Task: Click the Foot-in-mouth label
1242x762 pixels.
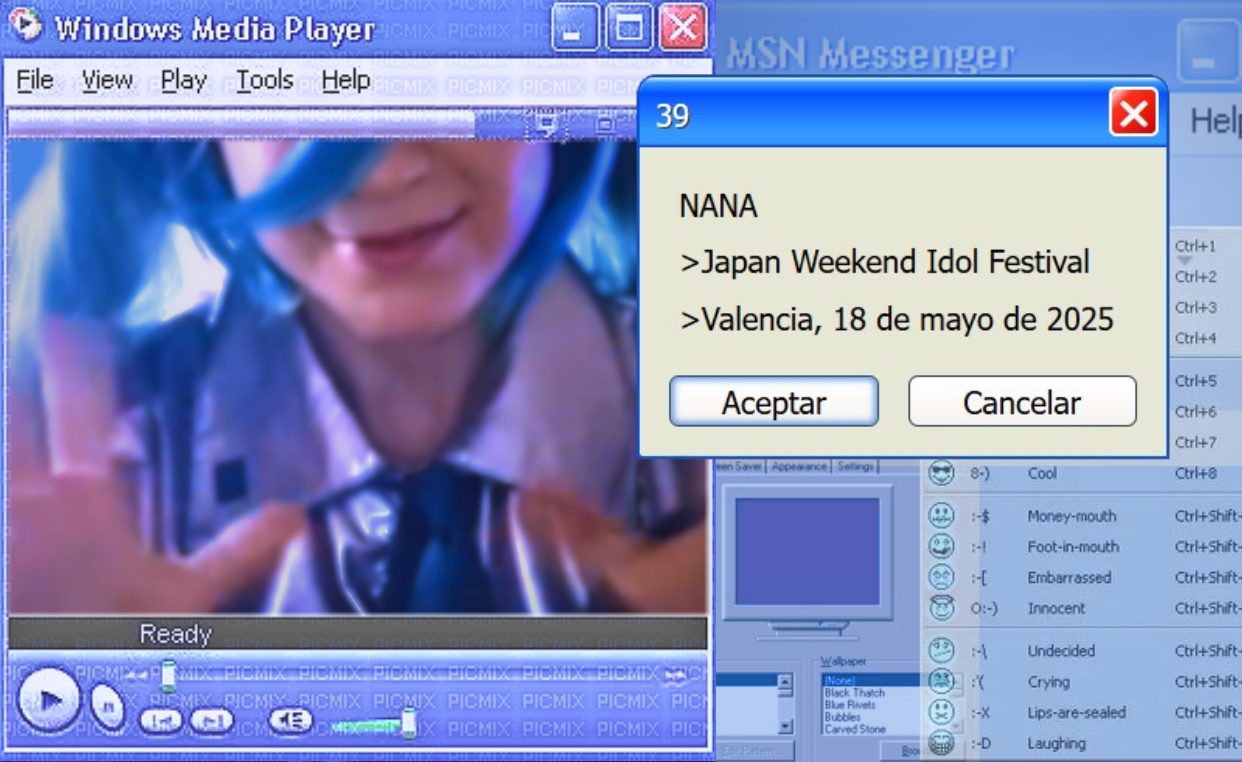Action: (1073, 547)
